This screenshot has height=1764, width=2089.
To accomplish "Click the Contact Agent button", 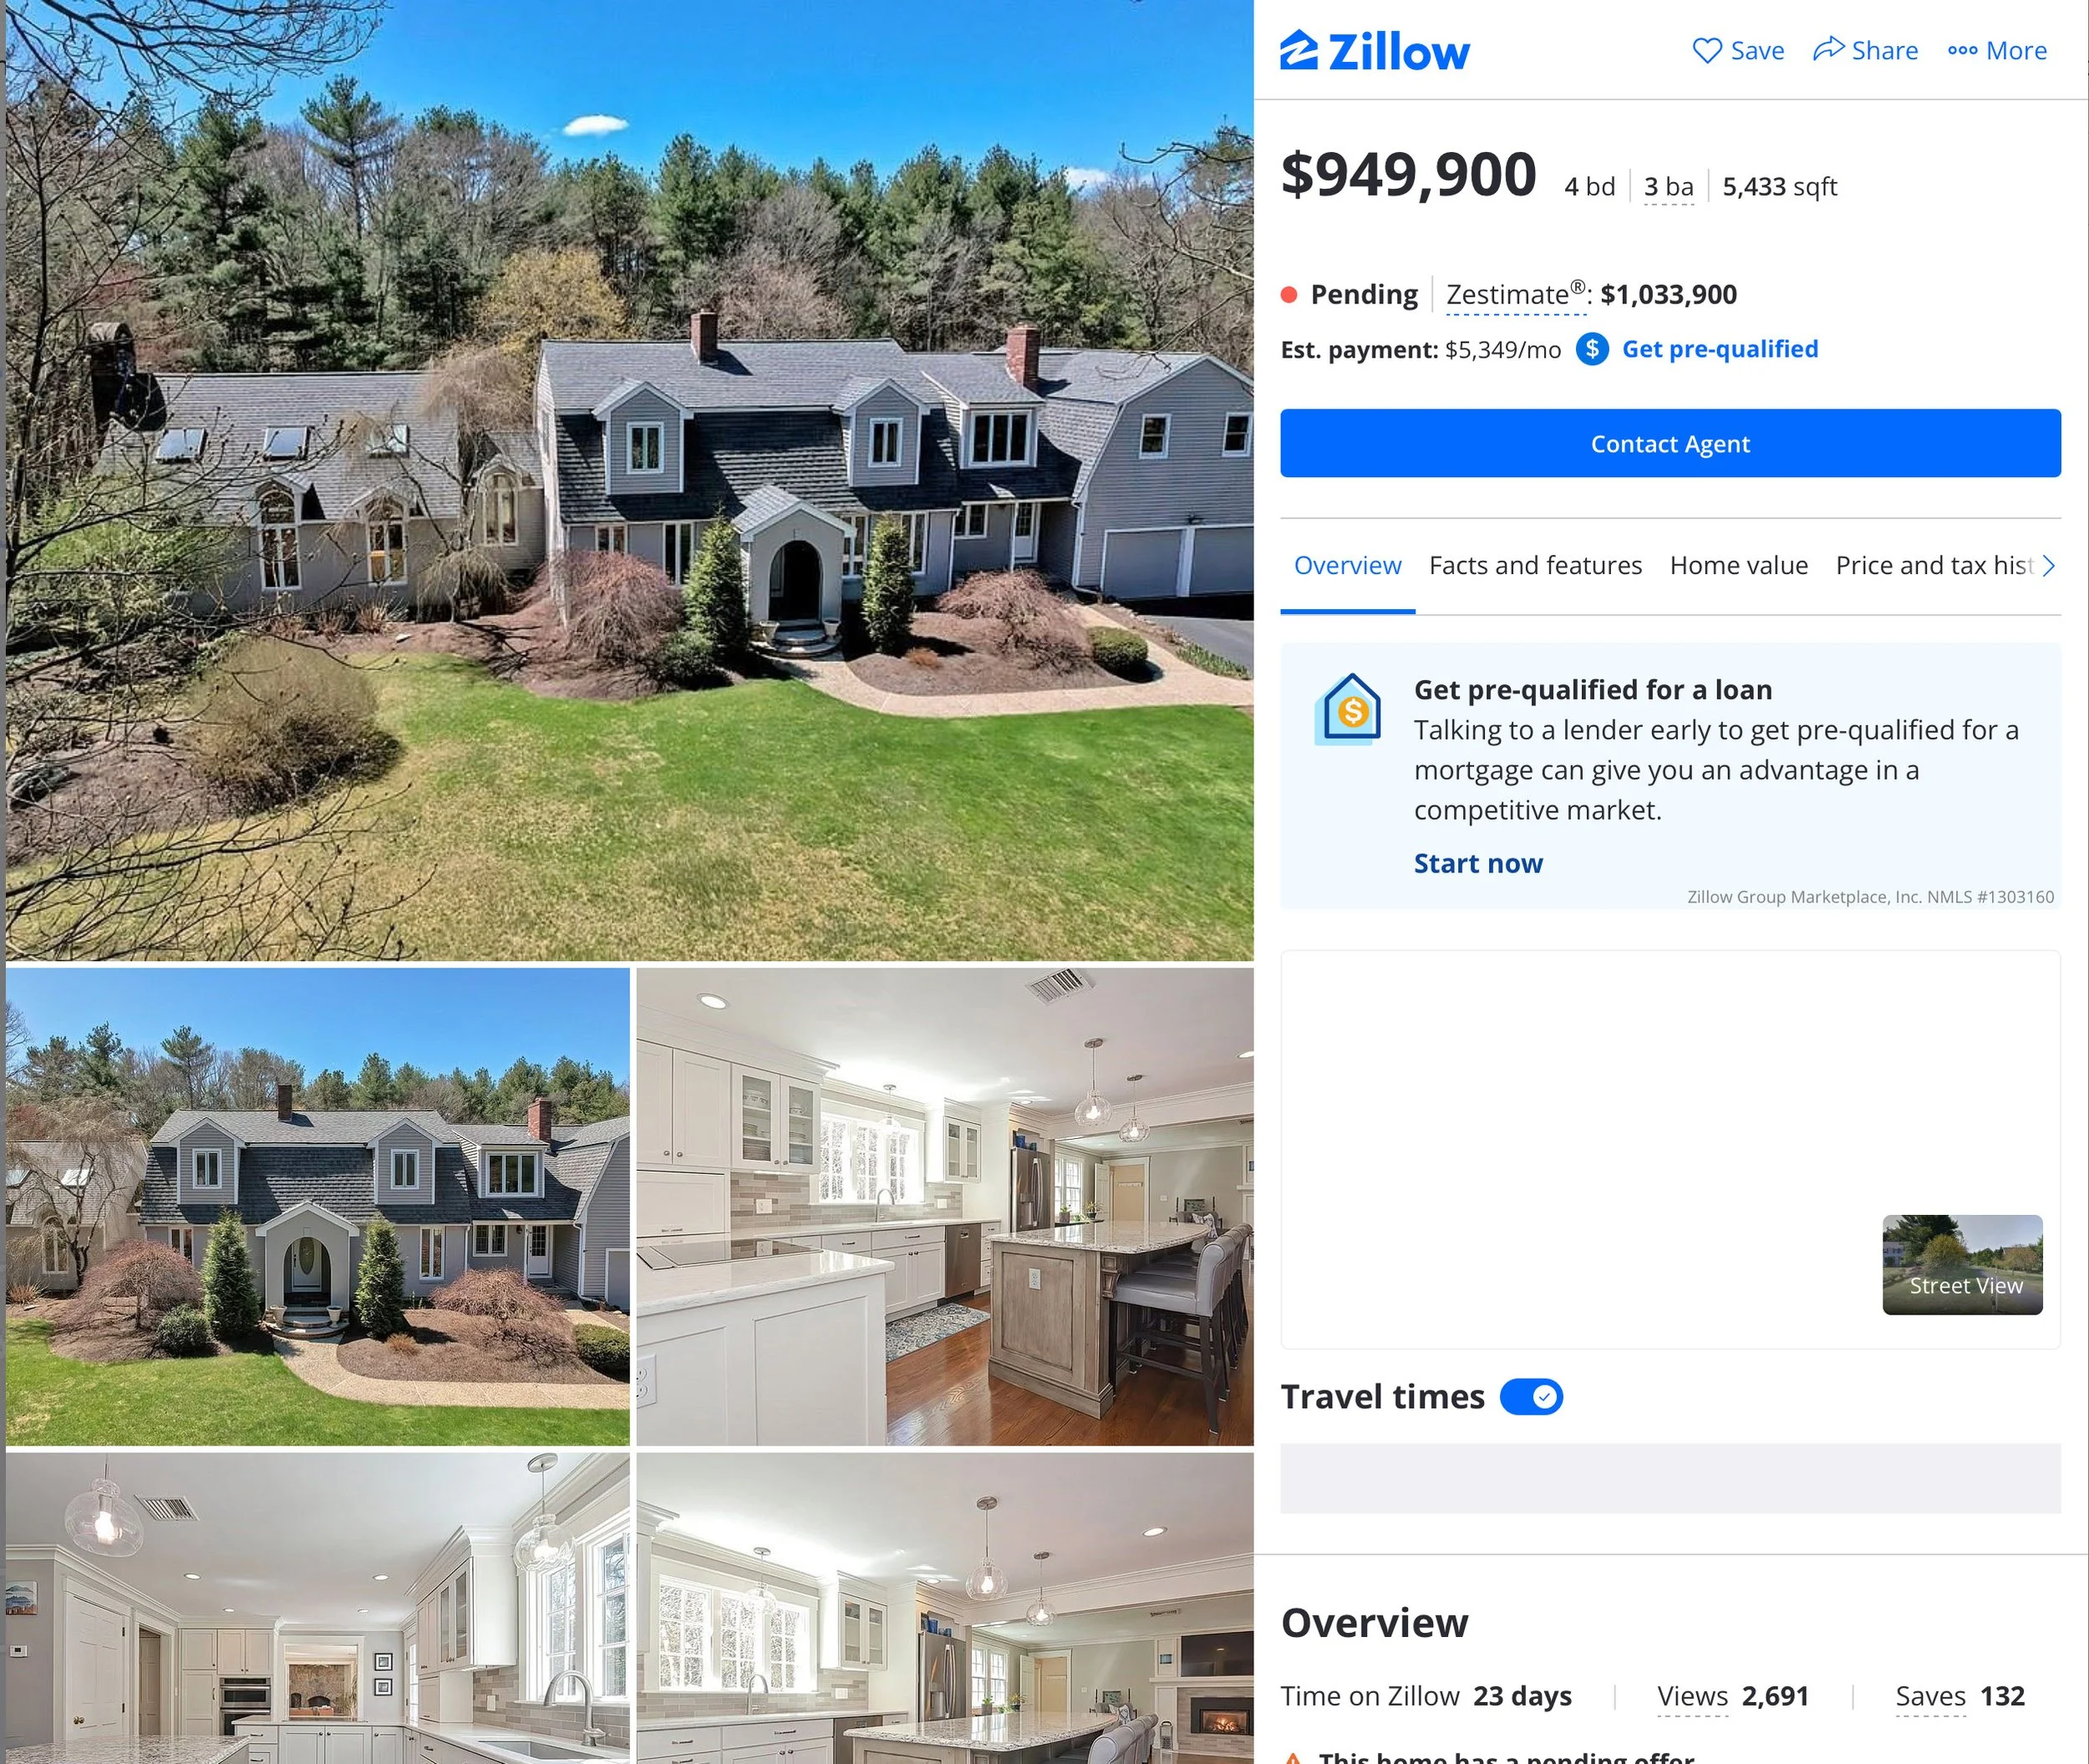I will [x=1670, y=443].
